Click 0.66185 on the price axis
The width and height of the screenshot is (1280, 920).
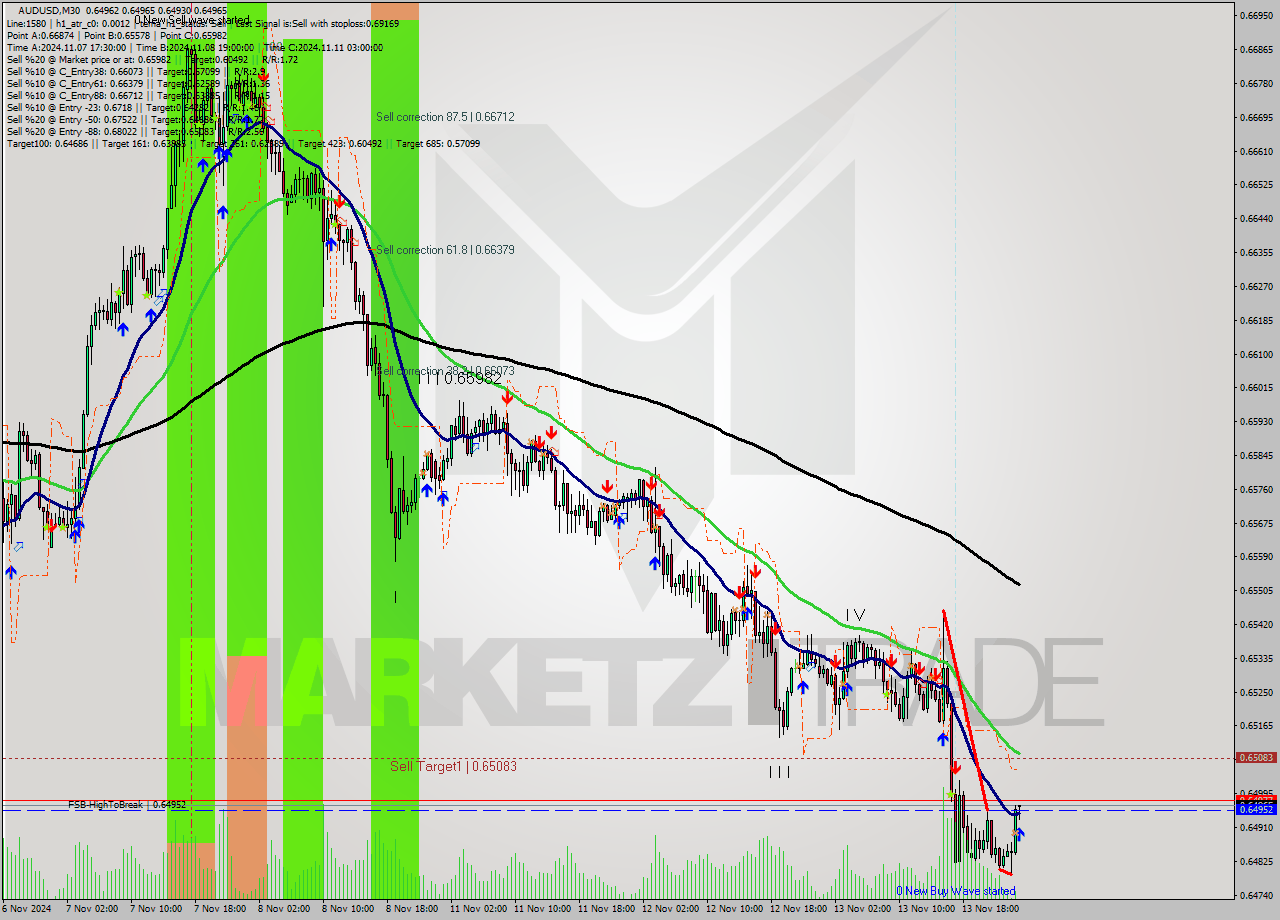pyautogui.click(x=1257, y=320)
